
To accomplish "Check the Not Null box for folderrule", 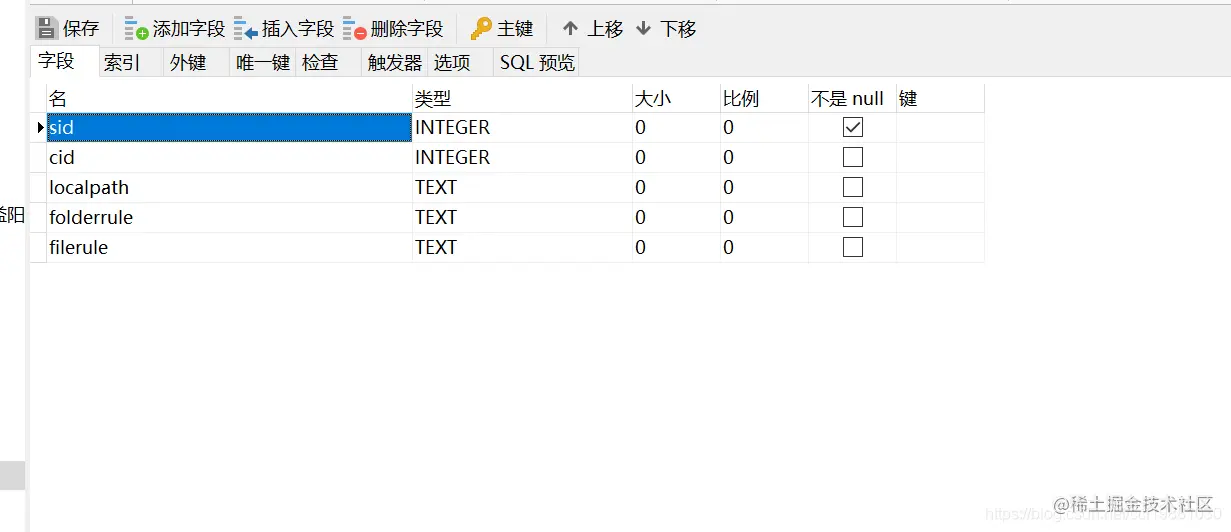I will click(853, 217).
